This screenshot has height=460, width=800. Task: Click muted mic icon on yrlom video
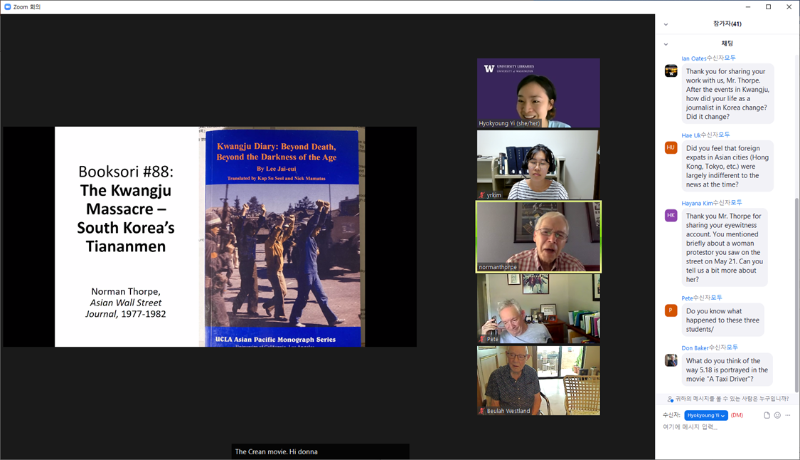482,195
